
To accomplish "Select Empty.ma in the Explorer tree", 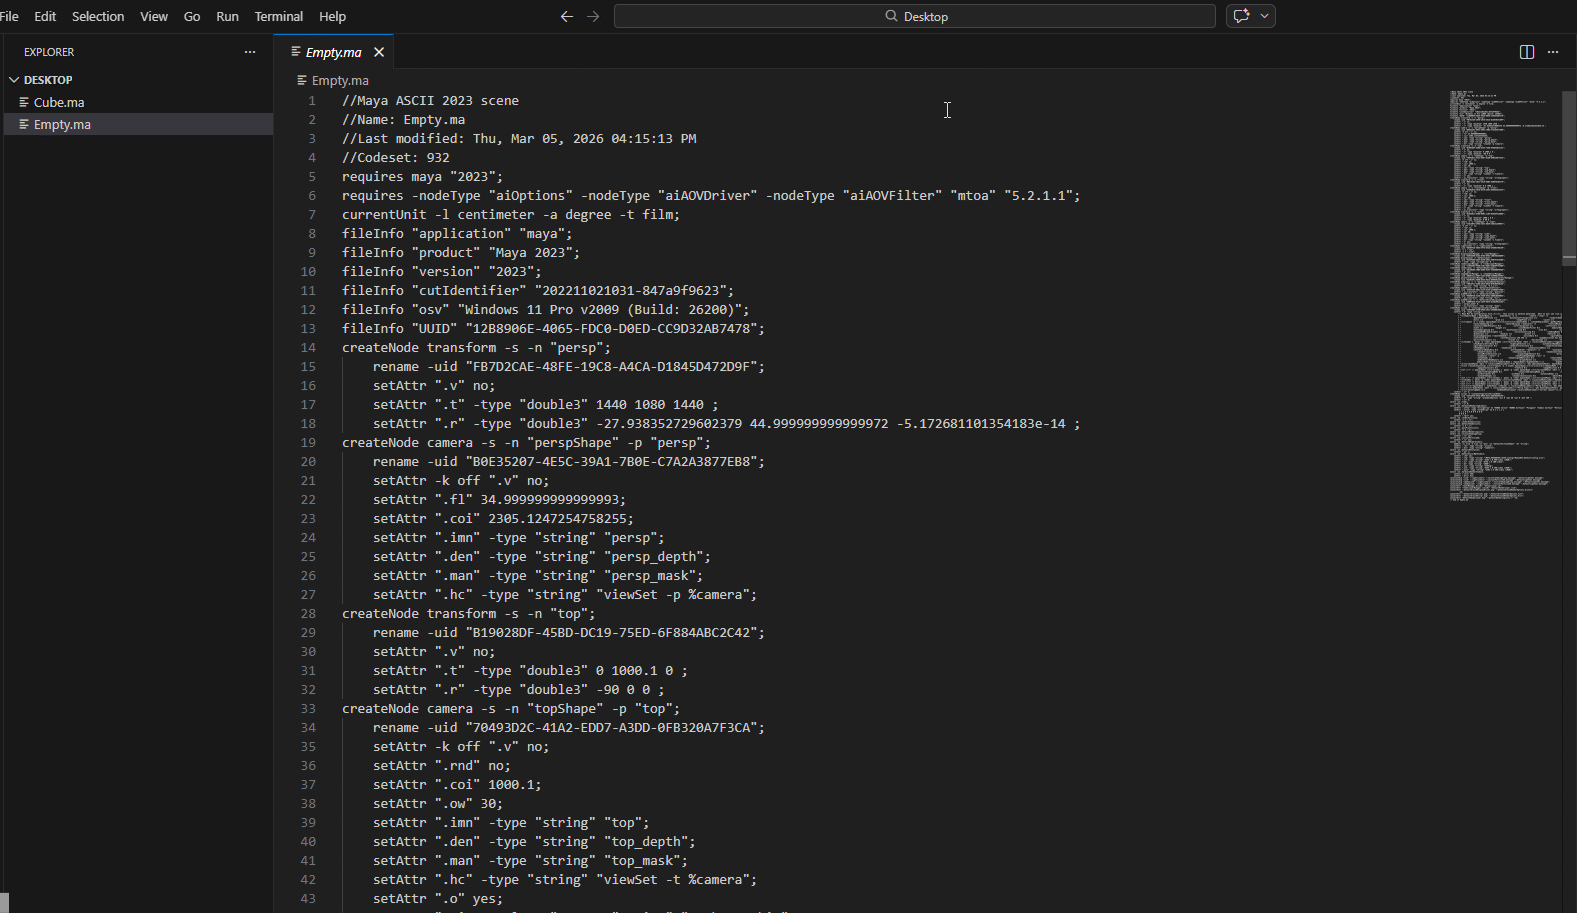I will pyautogui.click(x=62, y=125).
